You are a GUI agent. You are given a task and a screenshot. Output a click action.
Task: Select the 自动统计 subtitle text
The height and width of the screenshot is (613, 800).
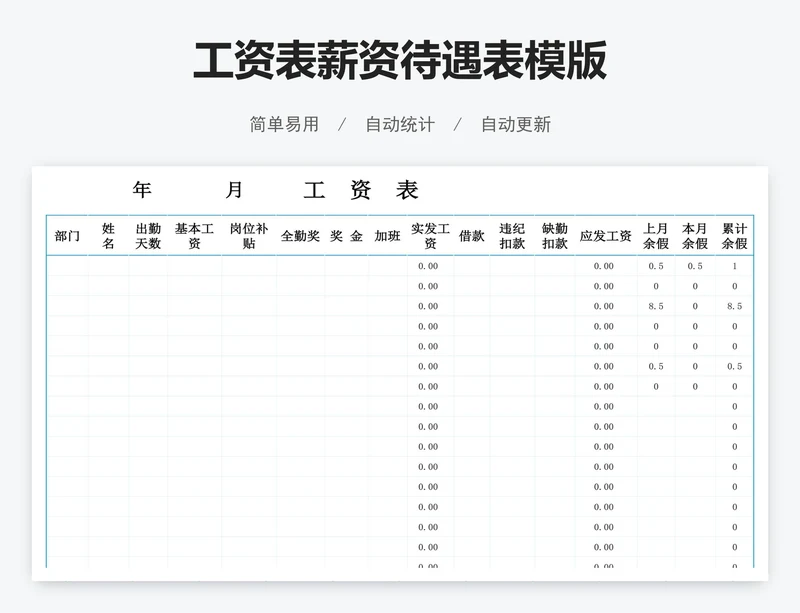coord(400,125)
